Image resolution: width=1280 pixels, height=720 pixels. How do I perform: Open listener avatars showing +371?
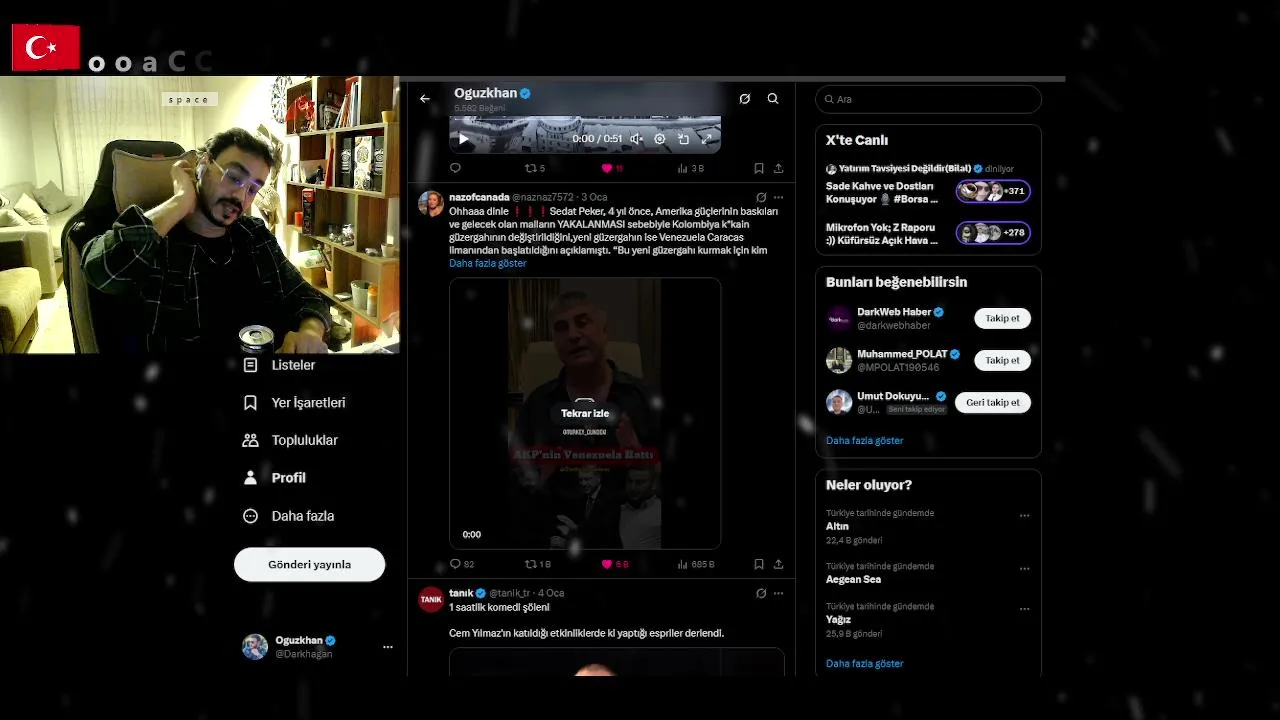[x=993, y=191]
